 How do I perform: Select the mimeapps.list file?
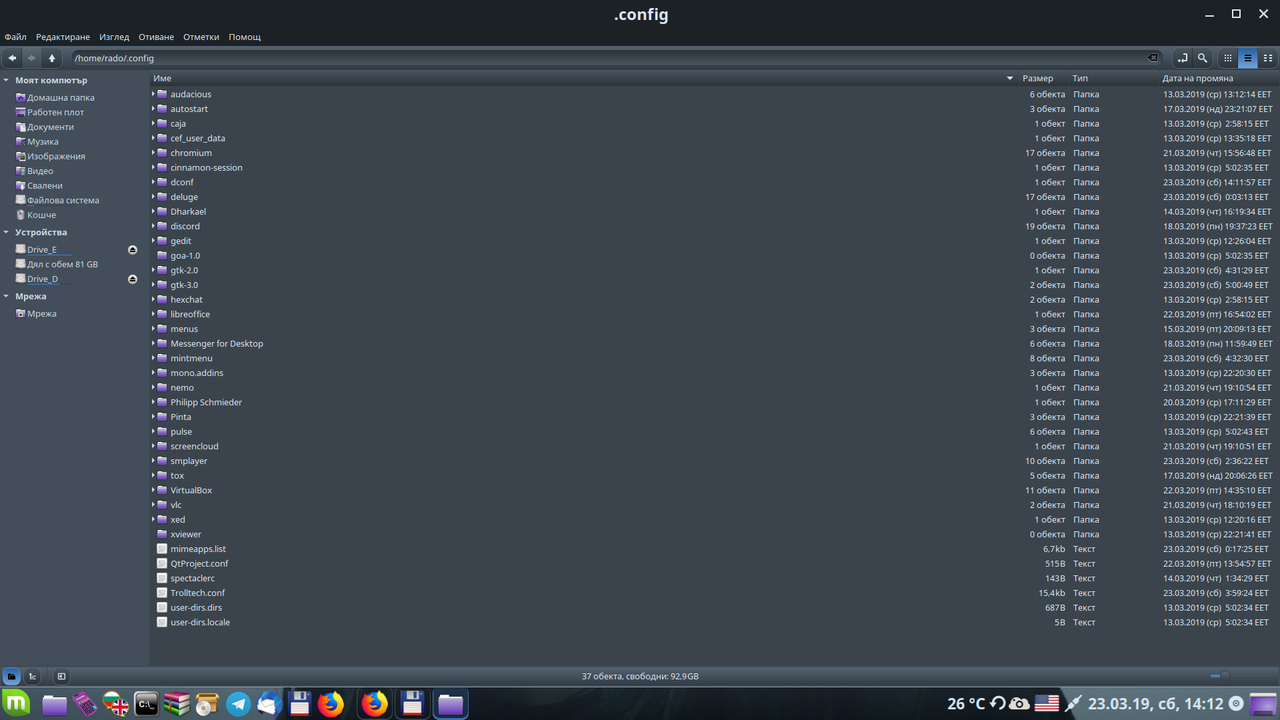[x=198, y=549]
